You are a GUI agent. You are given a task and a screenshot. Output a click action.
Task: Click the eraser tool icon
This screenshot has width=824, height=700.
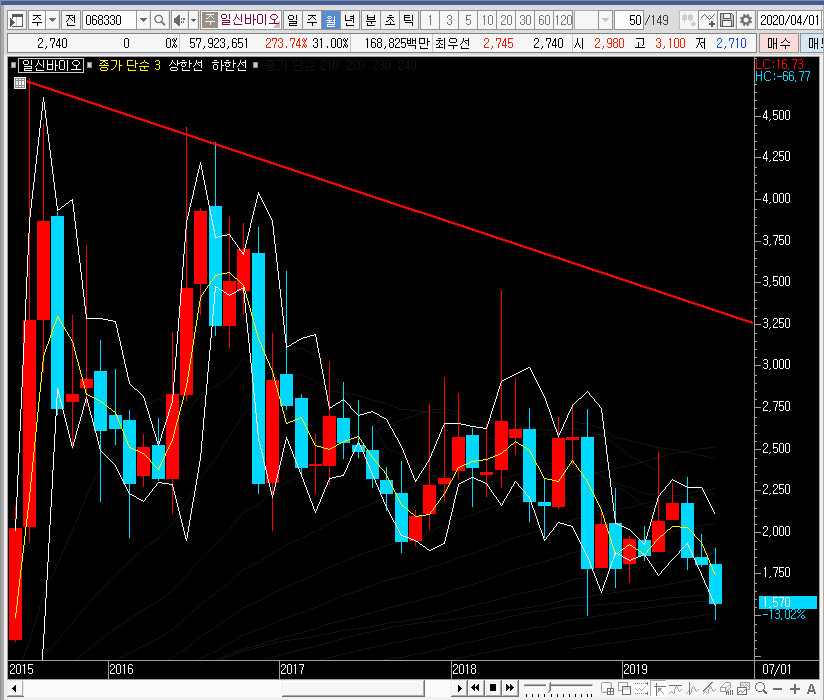tap(726, 688)
